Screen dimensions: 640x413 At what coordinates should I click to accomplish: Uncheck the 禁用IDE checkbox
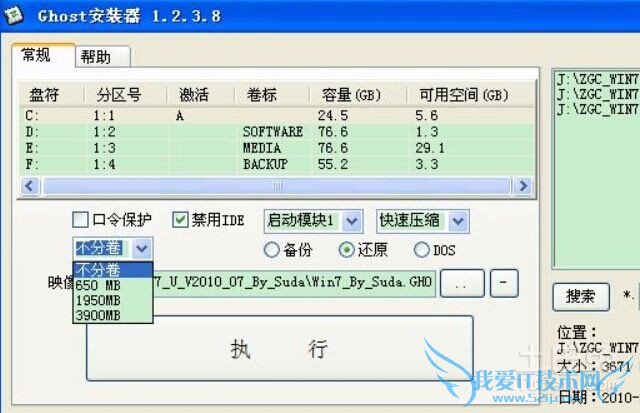(180, 220)
